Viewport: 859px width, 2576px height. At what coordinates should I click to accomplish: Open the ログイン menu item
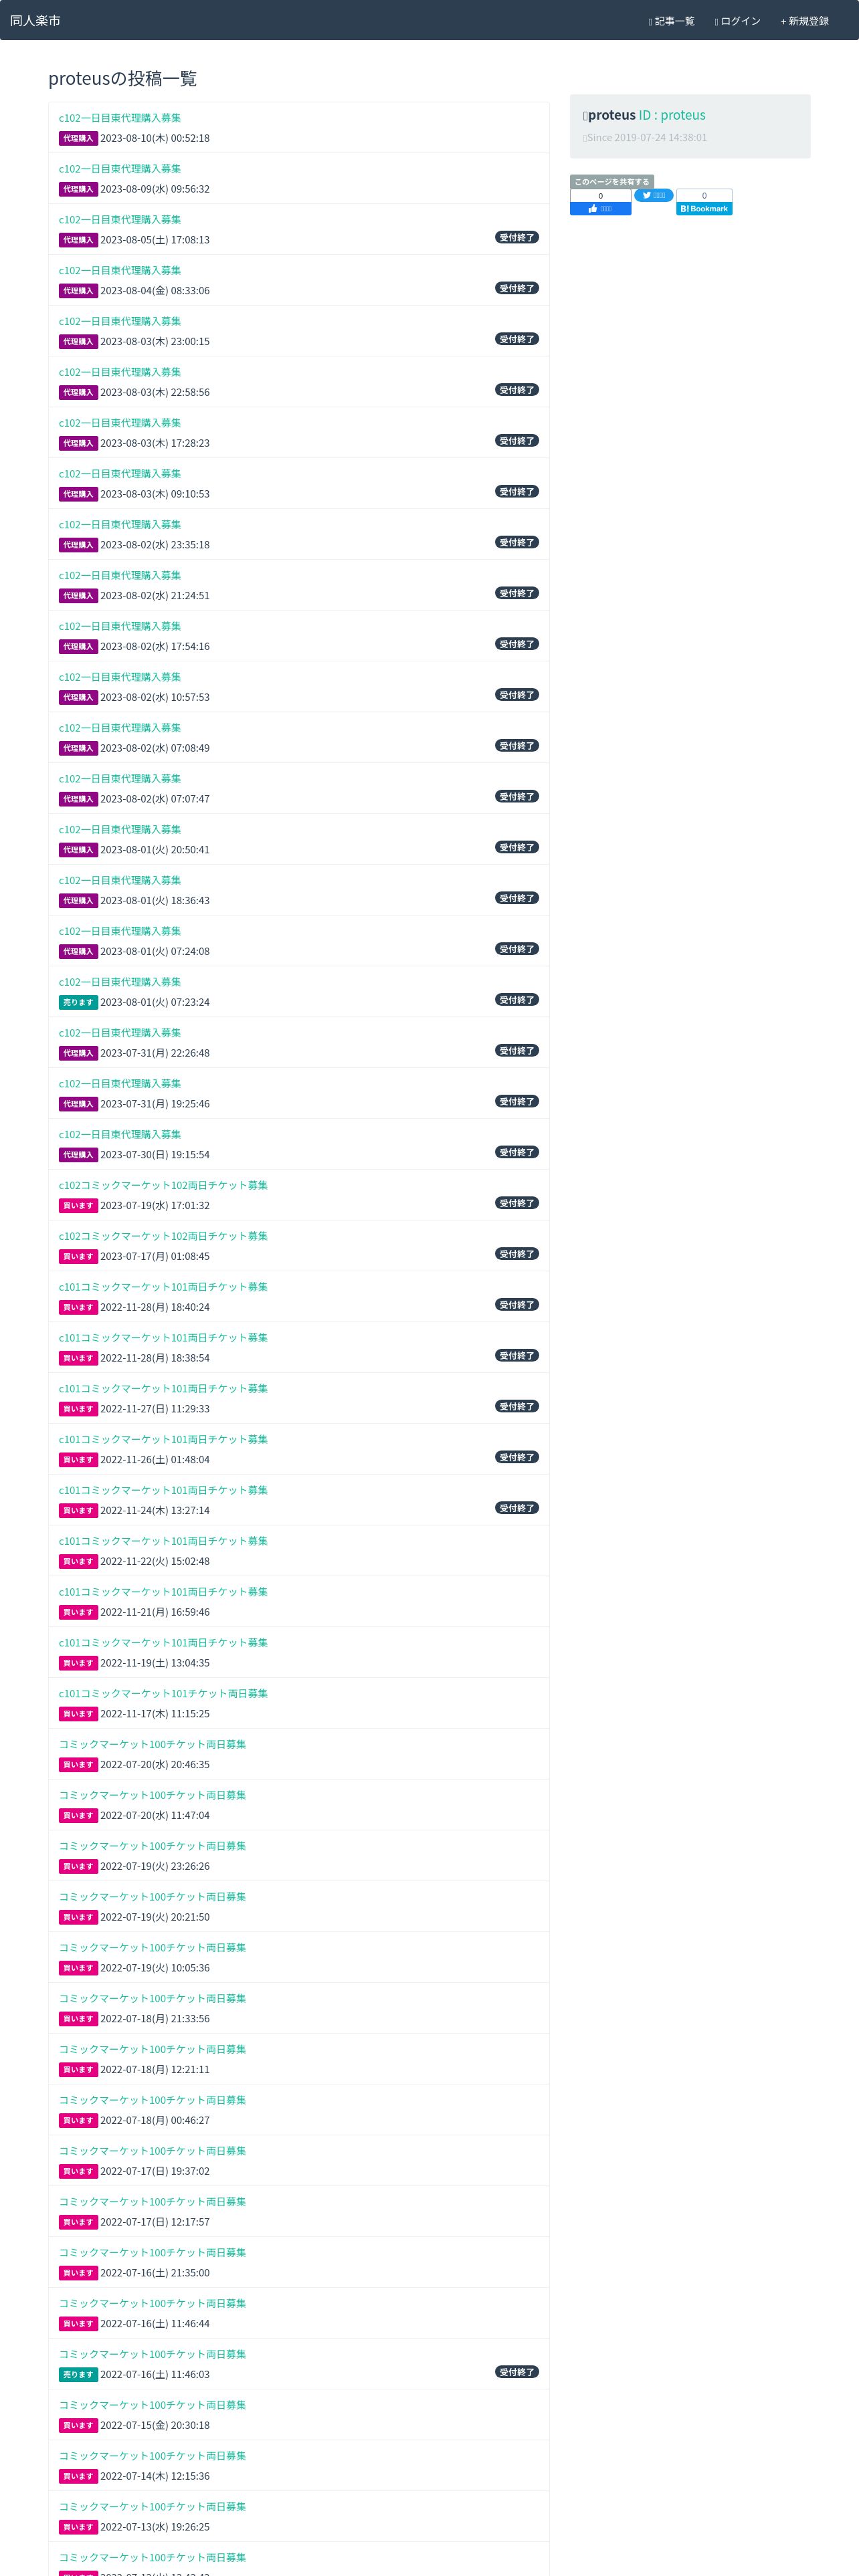pos(737,21)
